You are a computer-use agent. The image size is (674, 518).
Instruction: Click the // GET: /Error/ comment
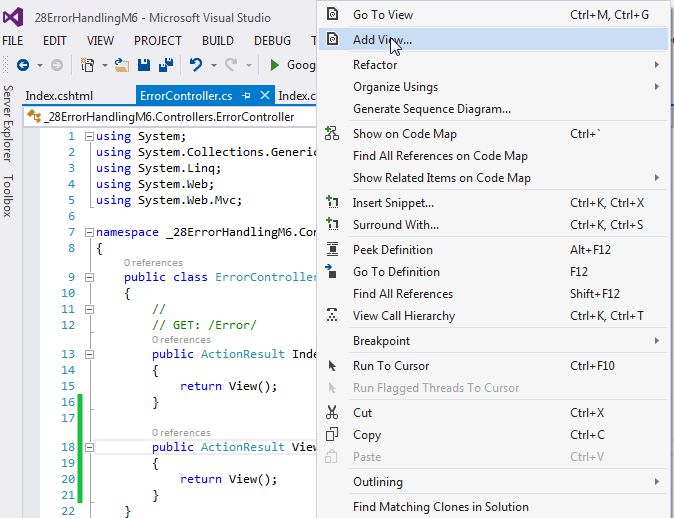tap(204, 325)
